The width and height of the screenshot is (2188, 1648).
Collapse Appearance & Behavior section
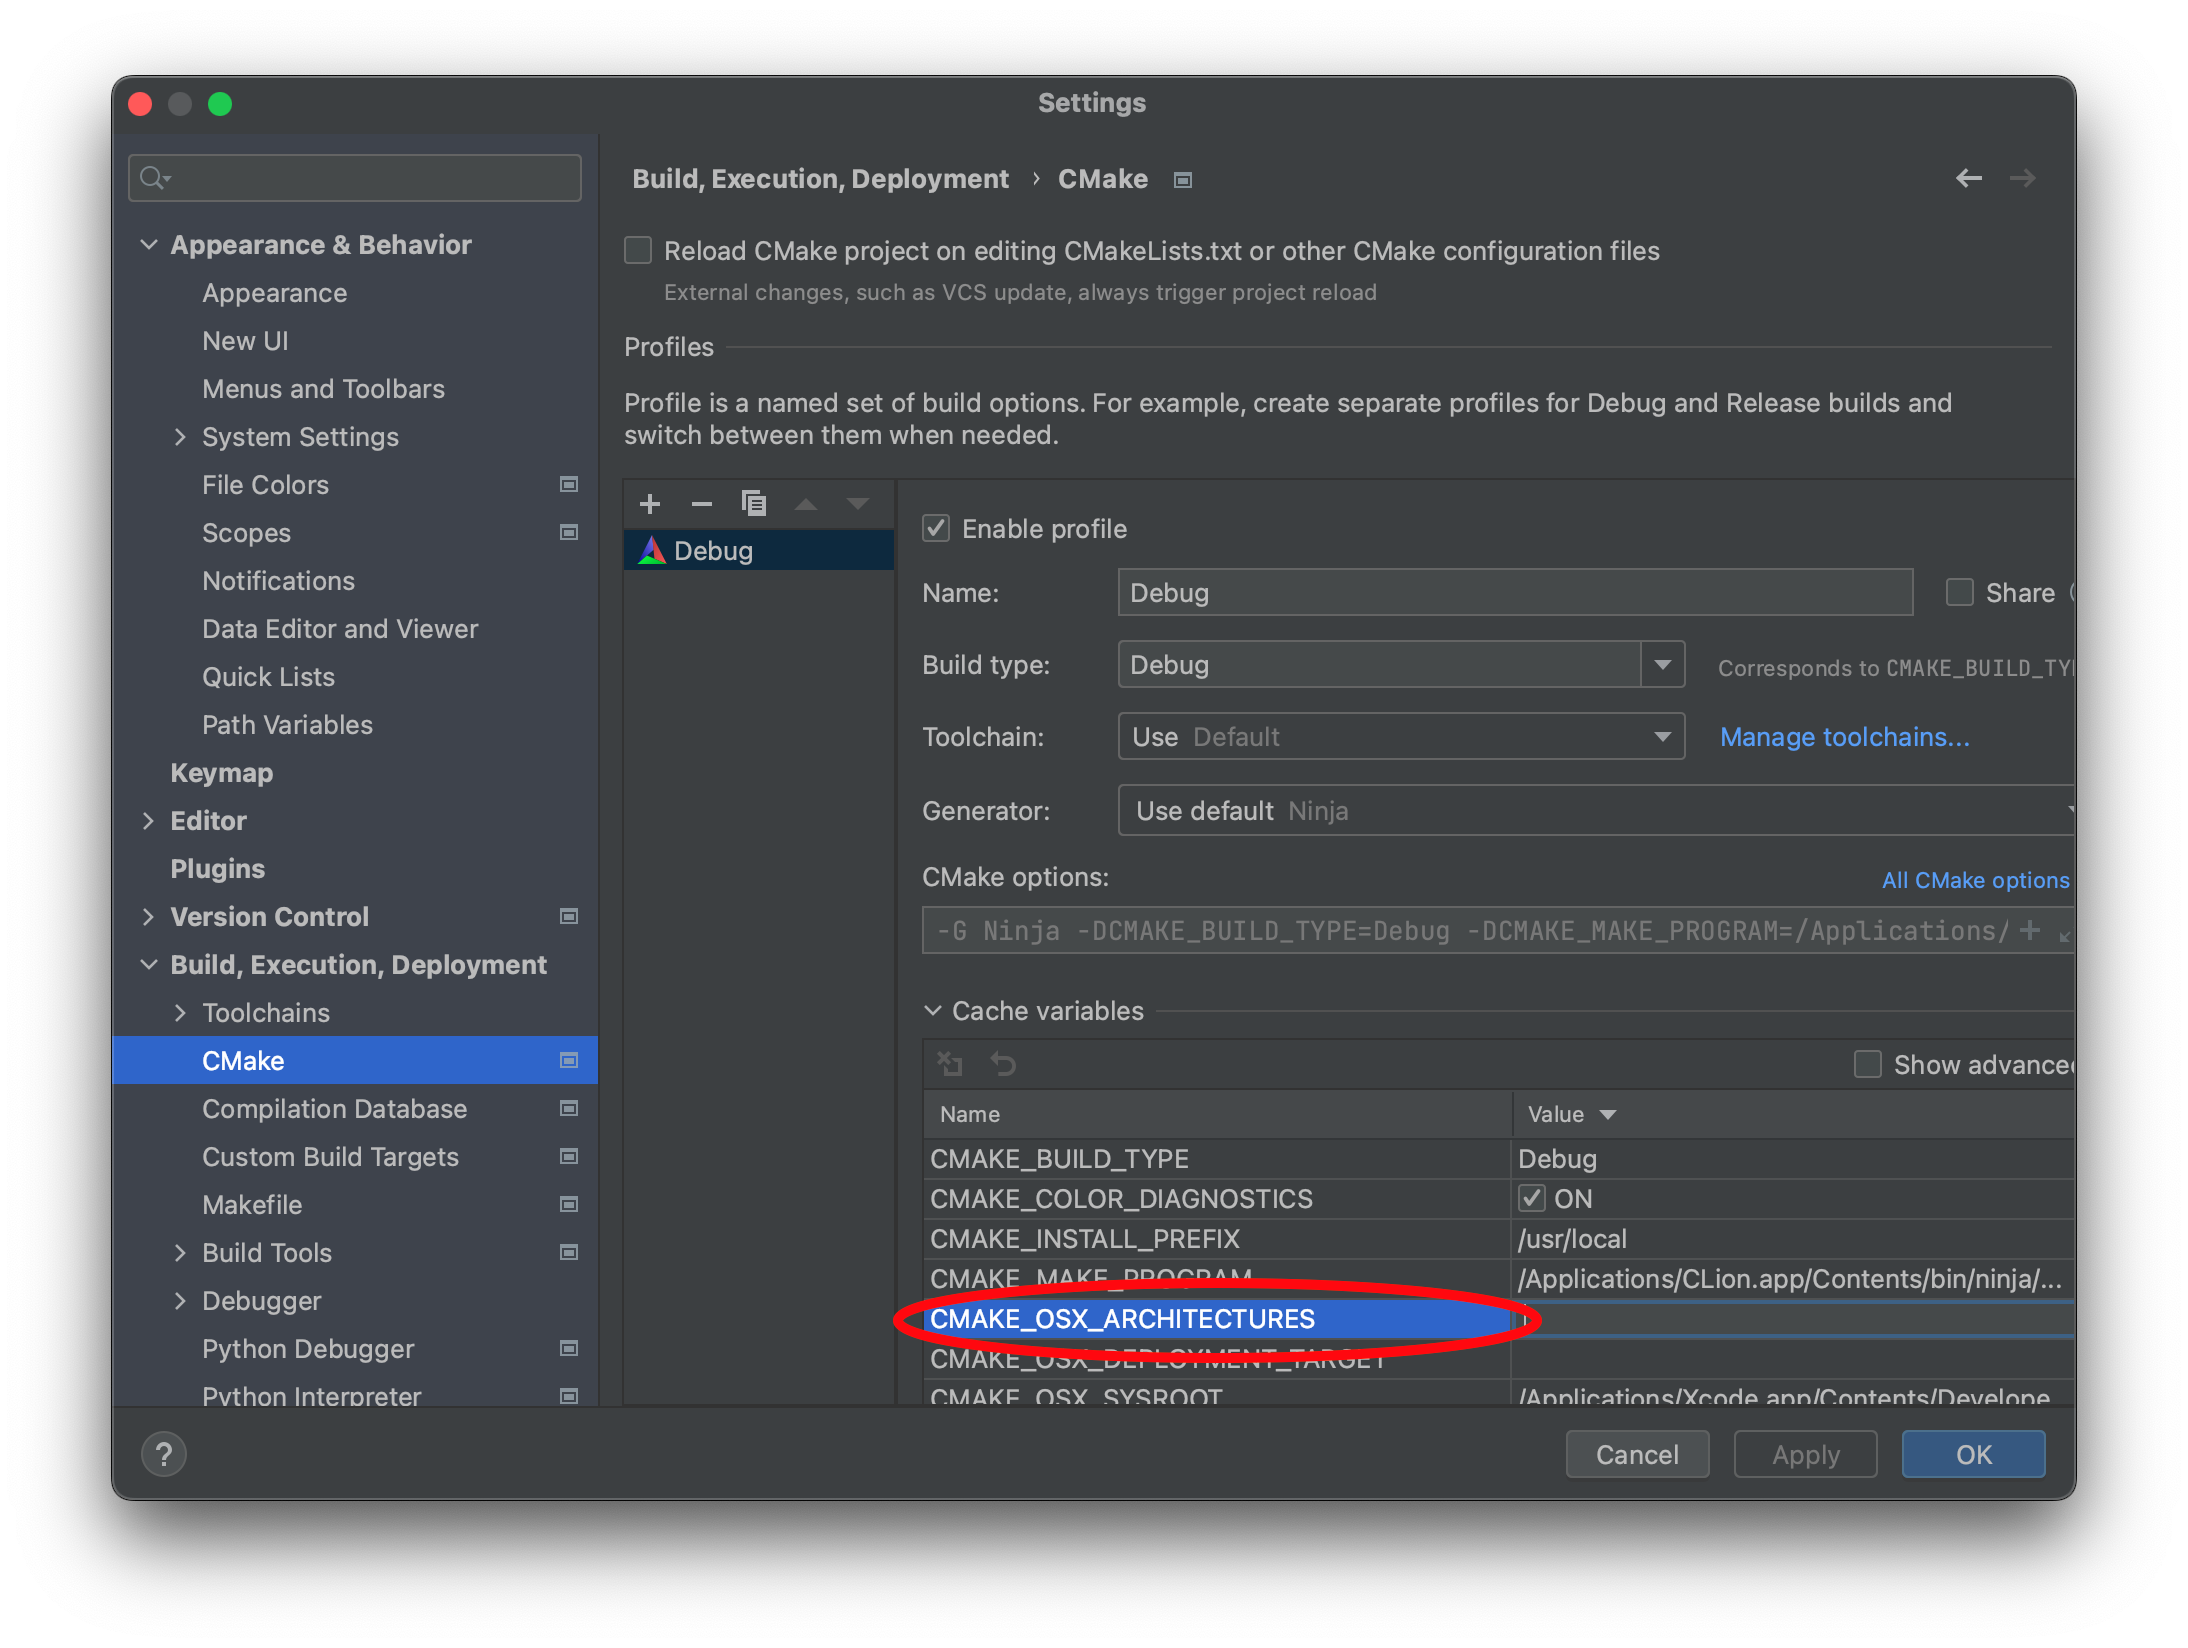(149, 245)
